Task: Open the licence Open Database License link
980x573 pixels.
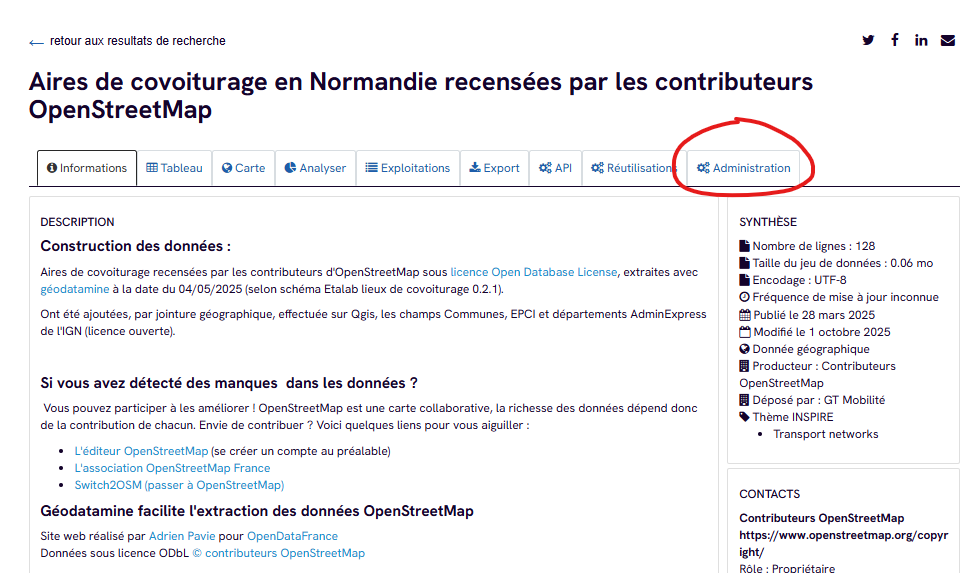Action: pyautogui.click(x=533, y=272)
